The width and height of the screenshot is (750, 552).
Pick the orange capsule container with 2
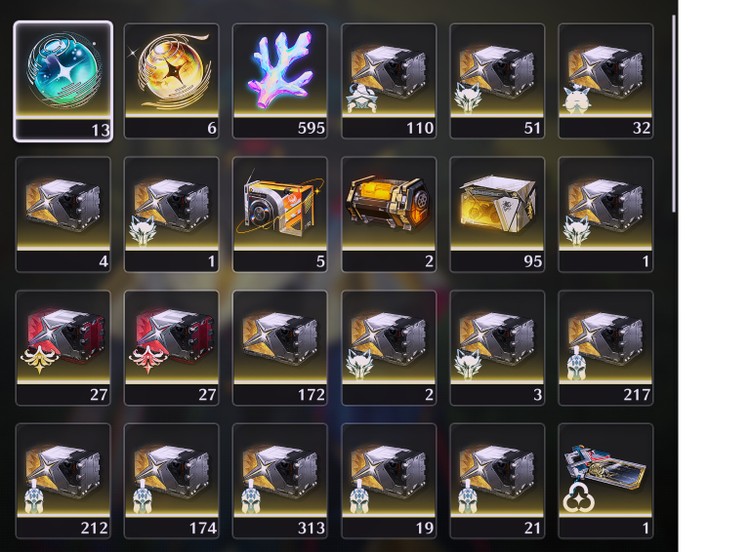[389, 215]
